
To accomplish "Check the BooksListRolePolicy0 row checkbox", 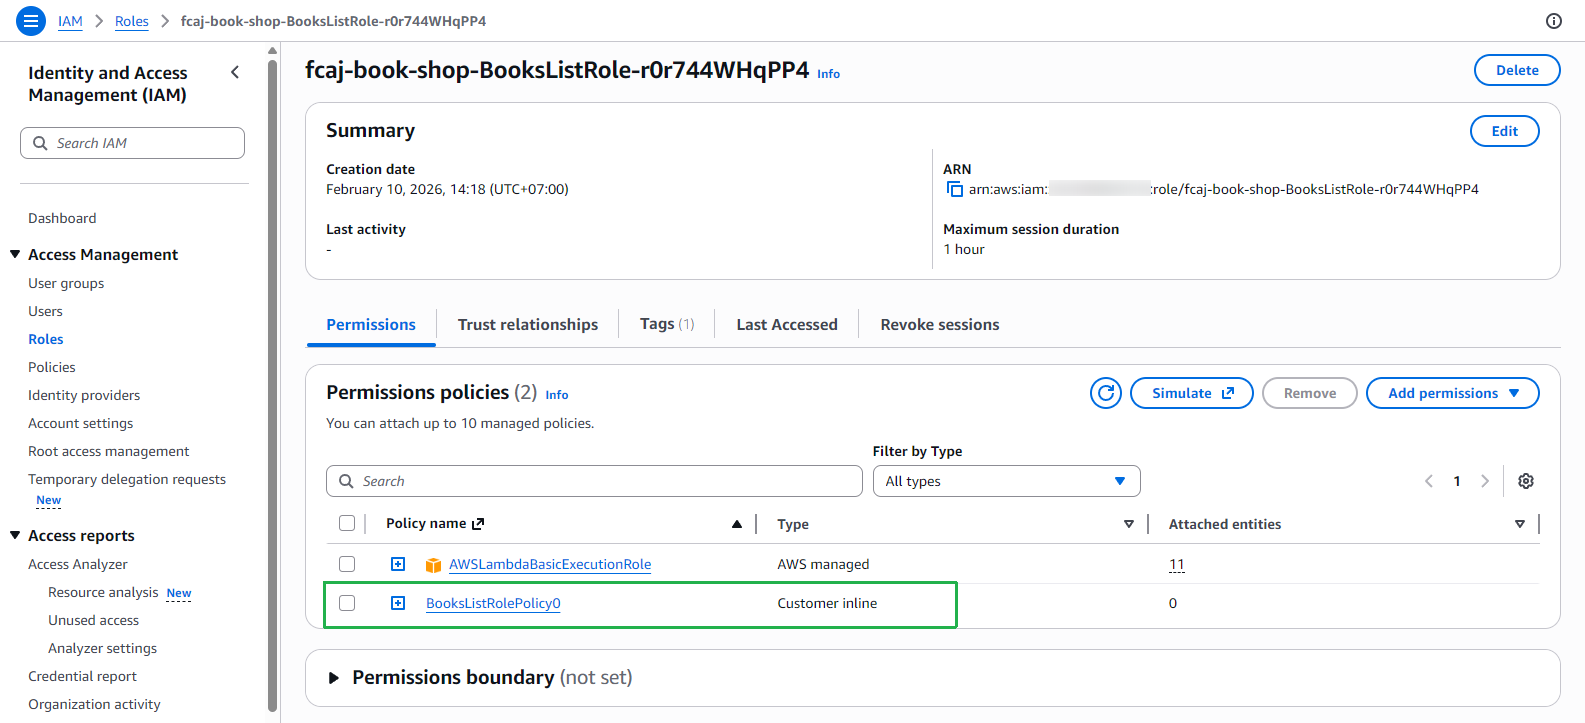I will (347, 603).
